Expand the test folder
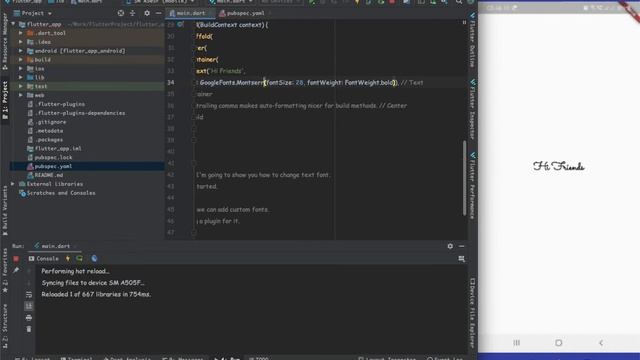Screen dimensions: 640x360 click(x=21, y=87)
